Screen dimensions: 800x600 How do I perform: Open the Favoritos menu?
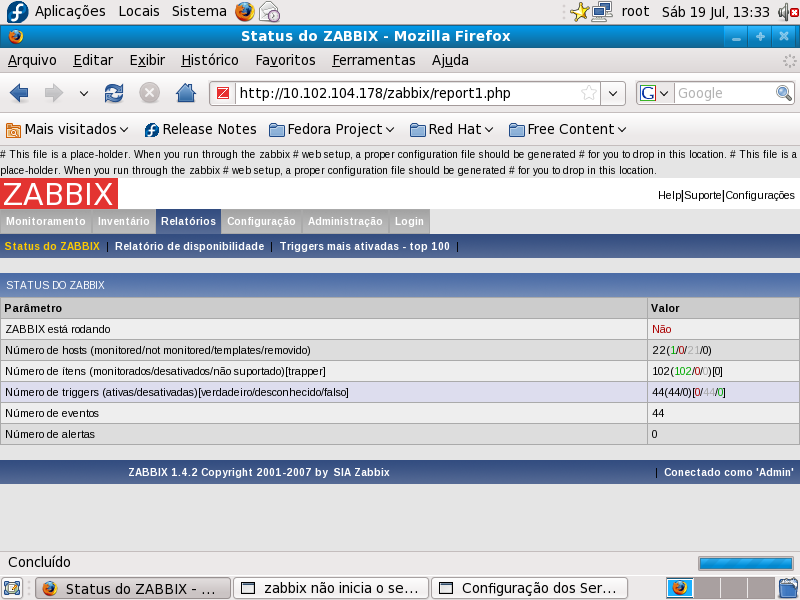286,60
